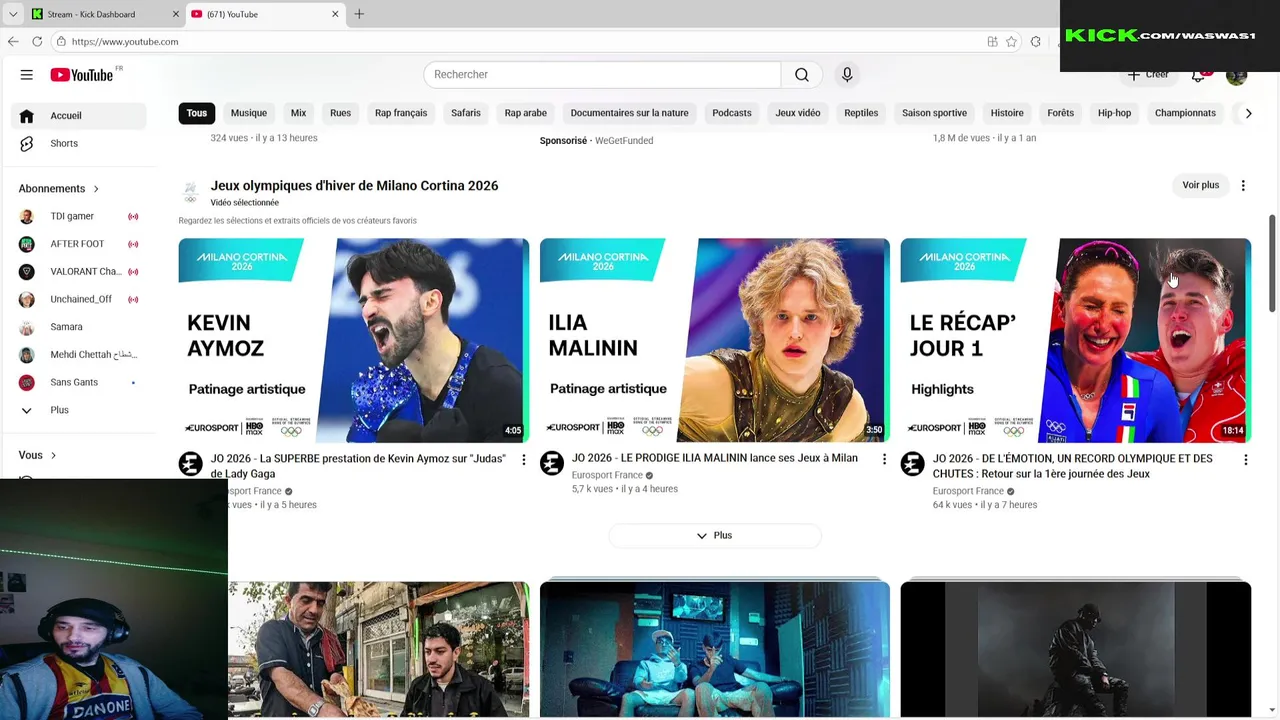This screenshot has width=1280, height=720.
Task: Open the street food vendor thumbnail
Action: [379, 650]
